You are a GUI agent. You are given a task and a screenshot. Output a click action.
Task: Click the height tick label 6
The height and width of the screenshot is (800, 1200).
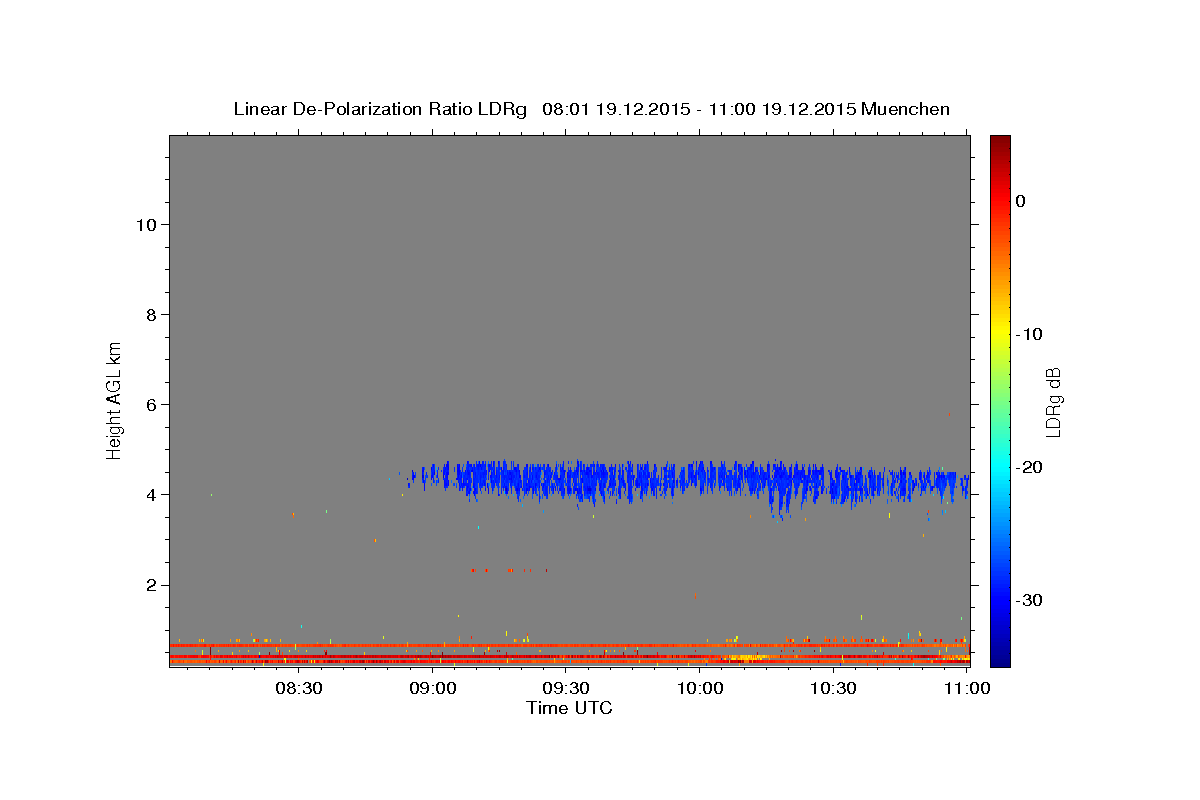tap(150, 405)
